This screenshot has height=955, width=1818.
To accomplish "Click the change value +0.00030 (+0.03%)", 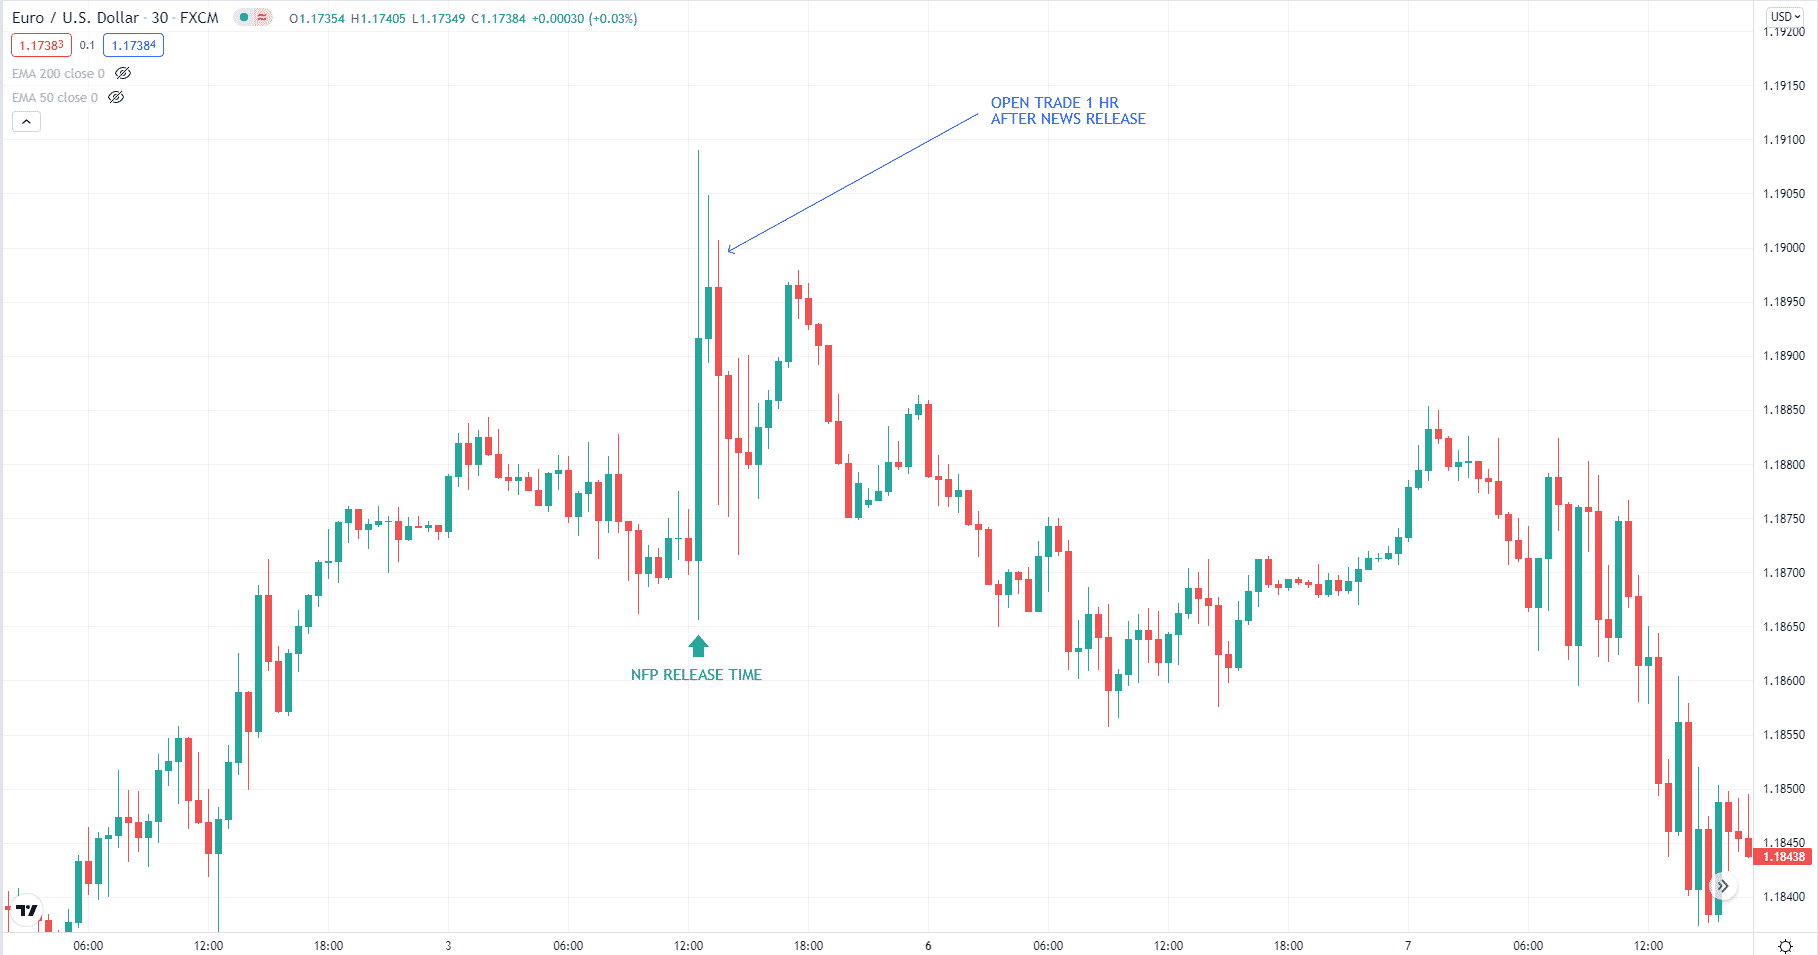I will coord(584,18).
